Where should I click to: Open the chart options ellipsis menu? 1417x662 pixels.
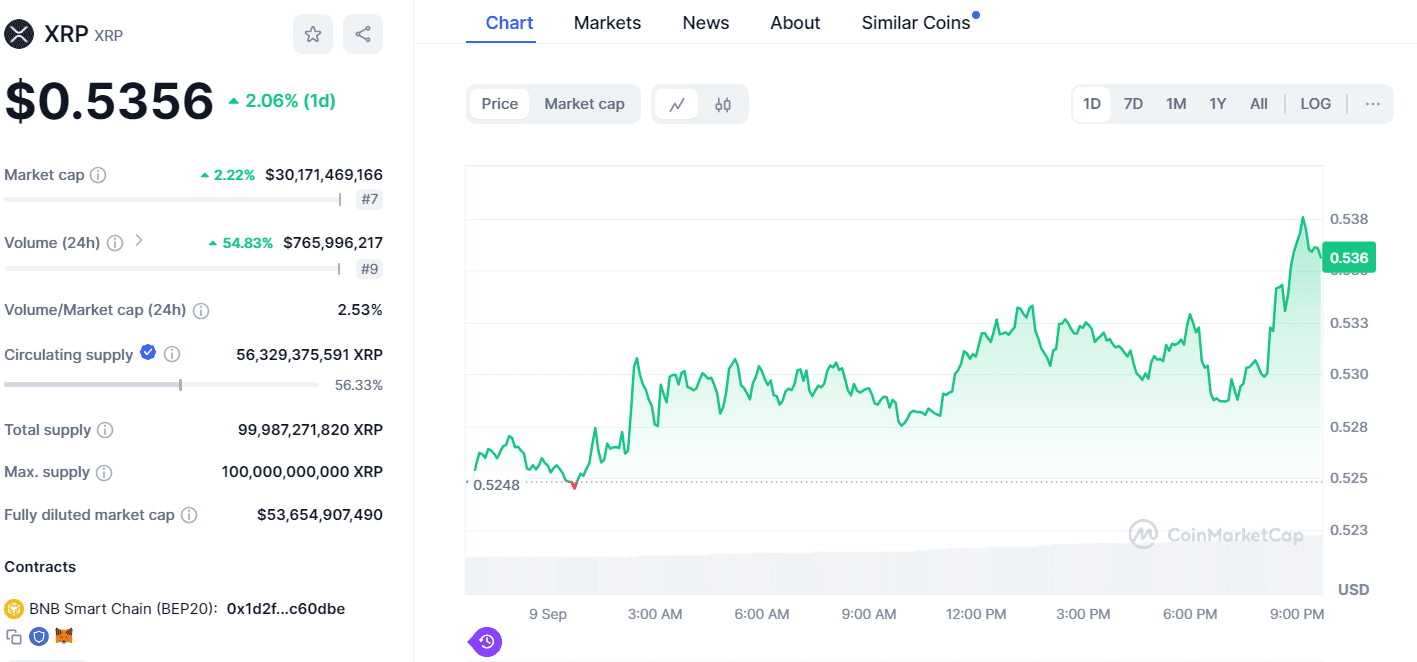tap(1373, 103)
